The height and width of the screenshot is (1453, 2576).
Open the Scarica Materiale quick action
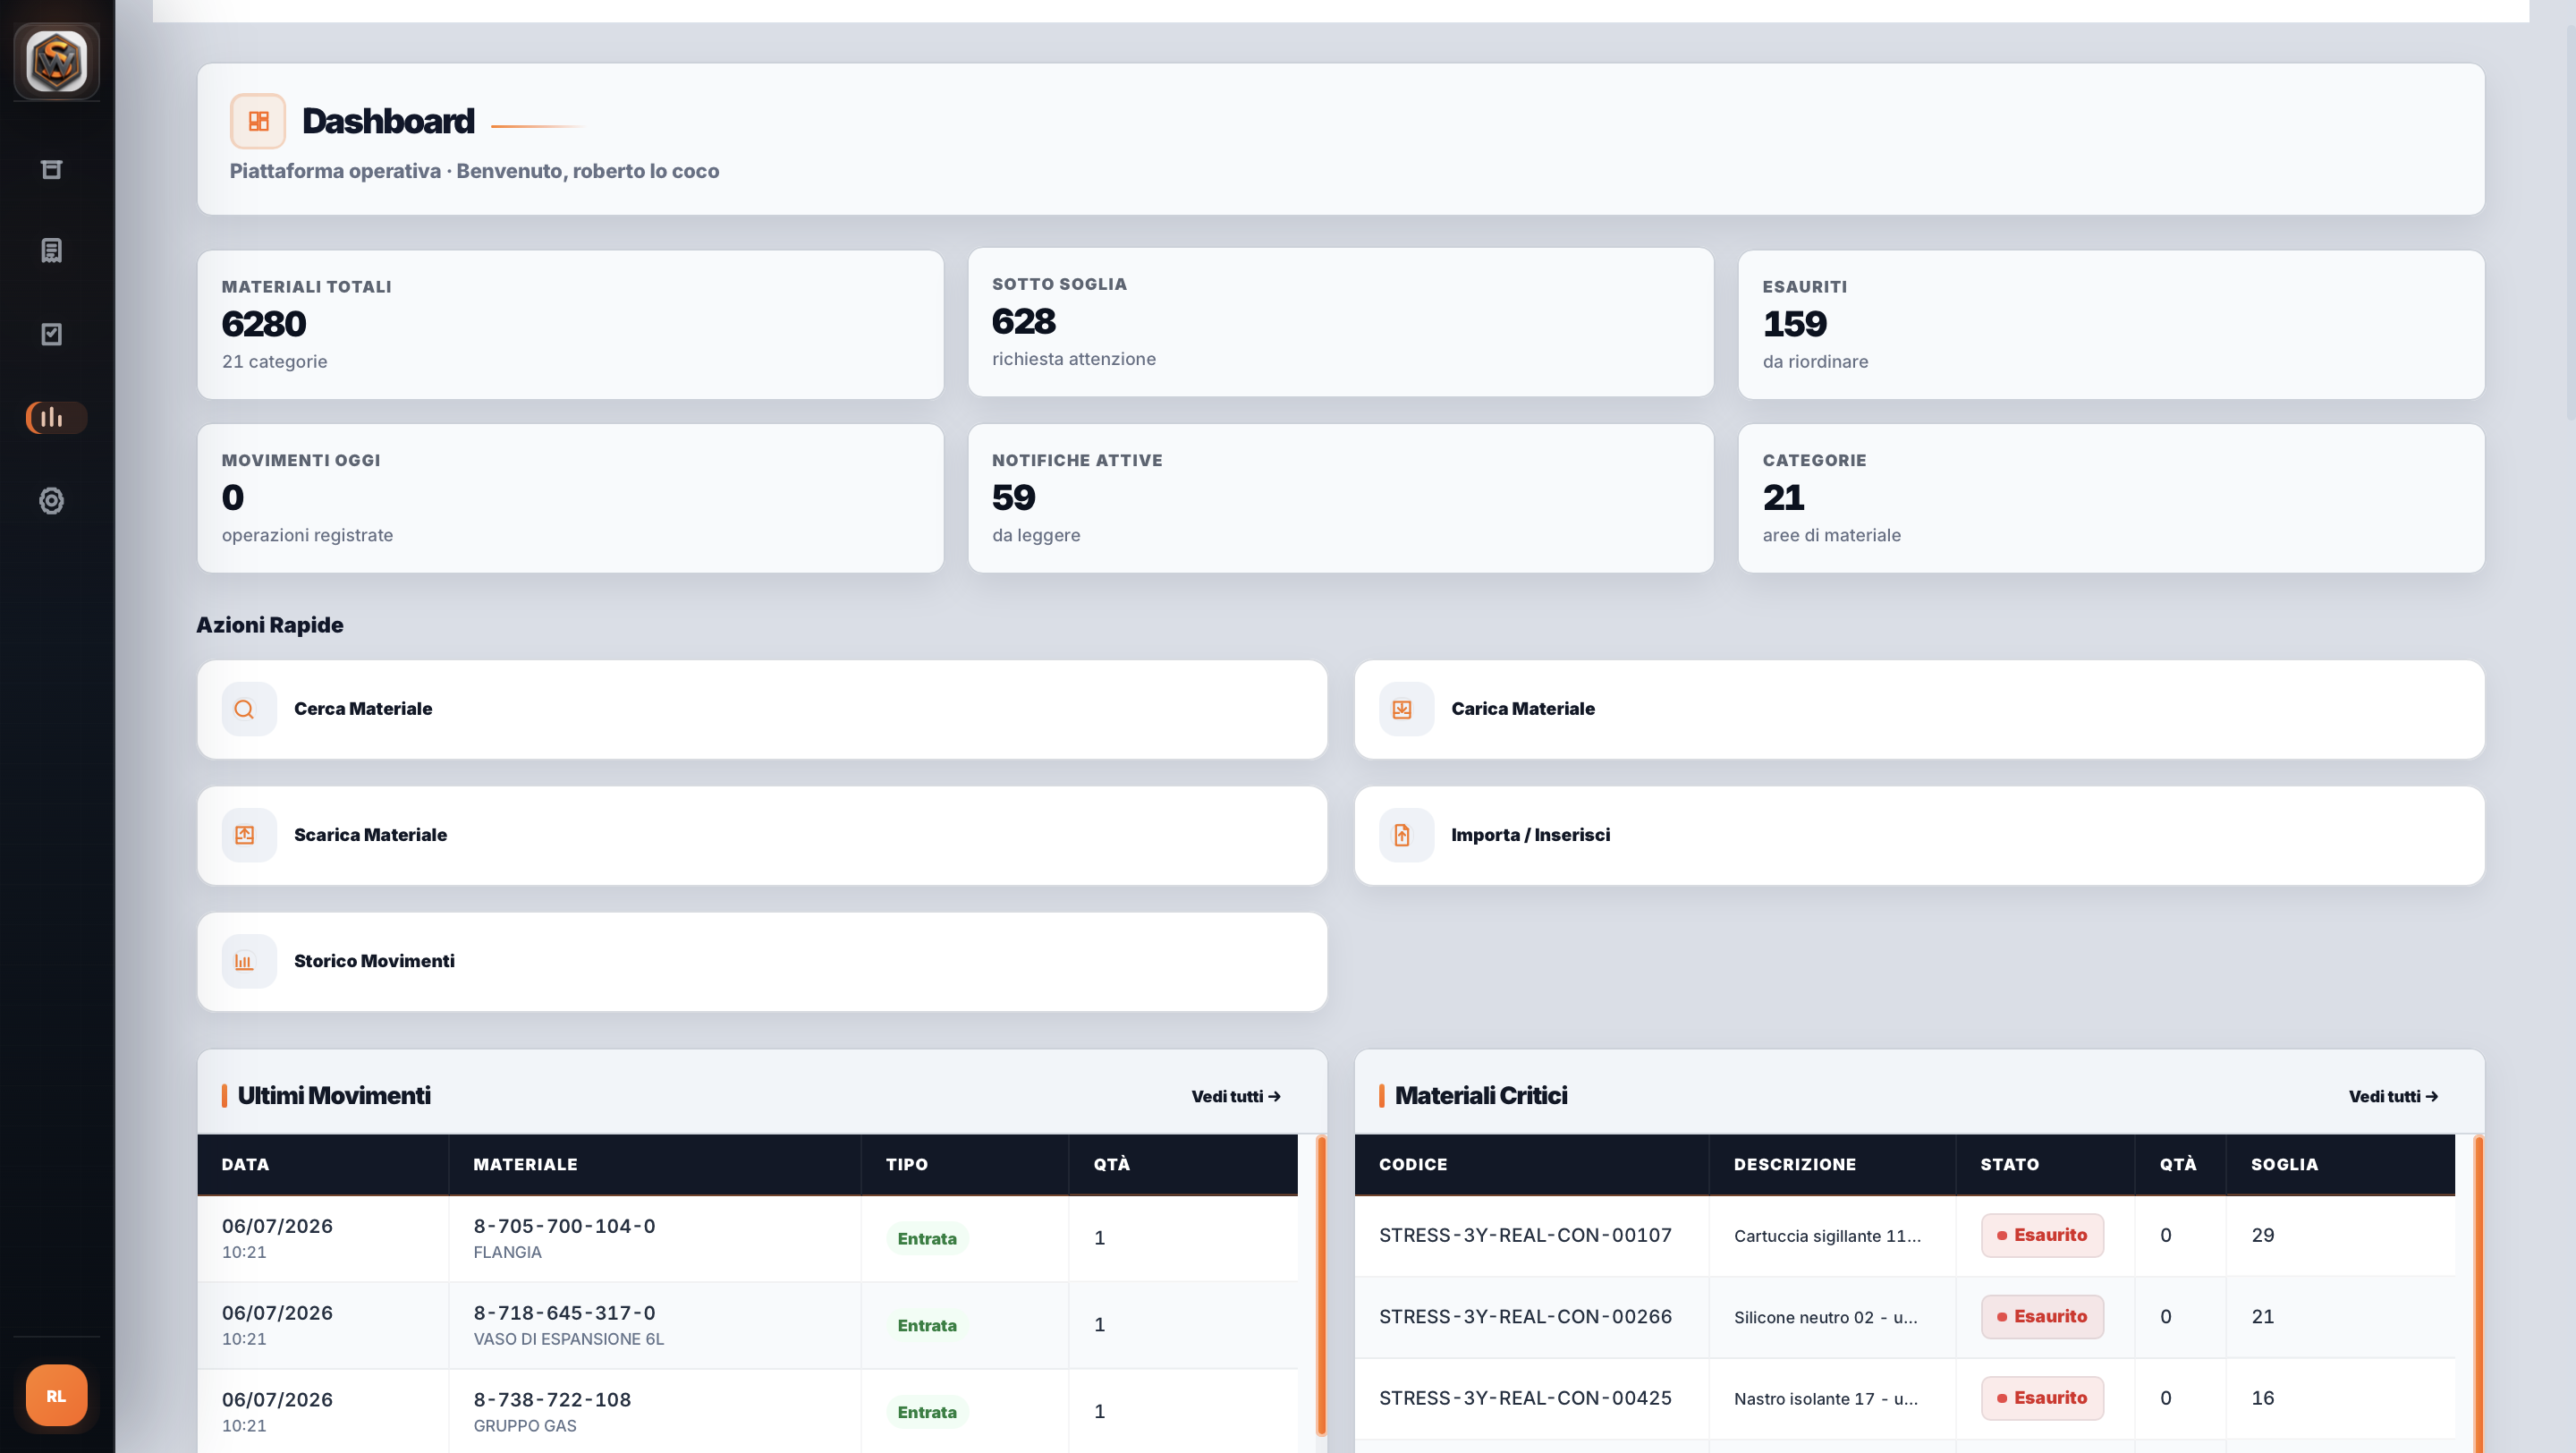coord(762,835)
